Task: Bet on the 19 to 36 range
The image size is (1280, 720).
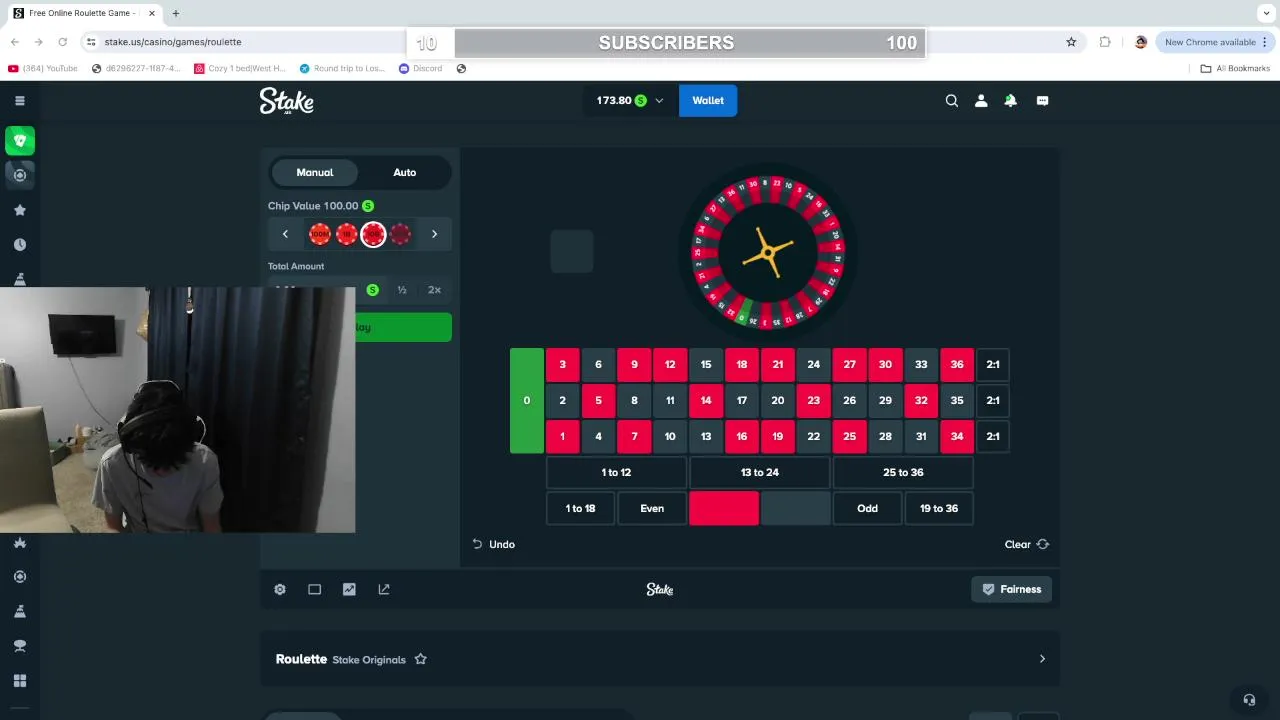Action: (939, 508)
